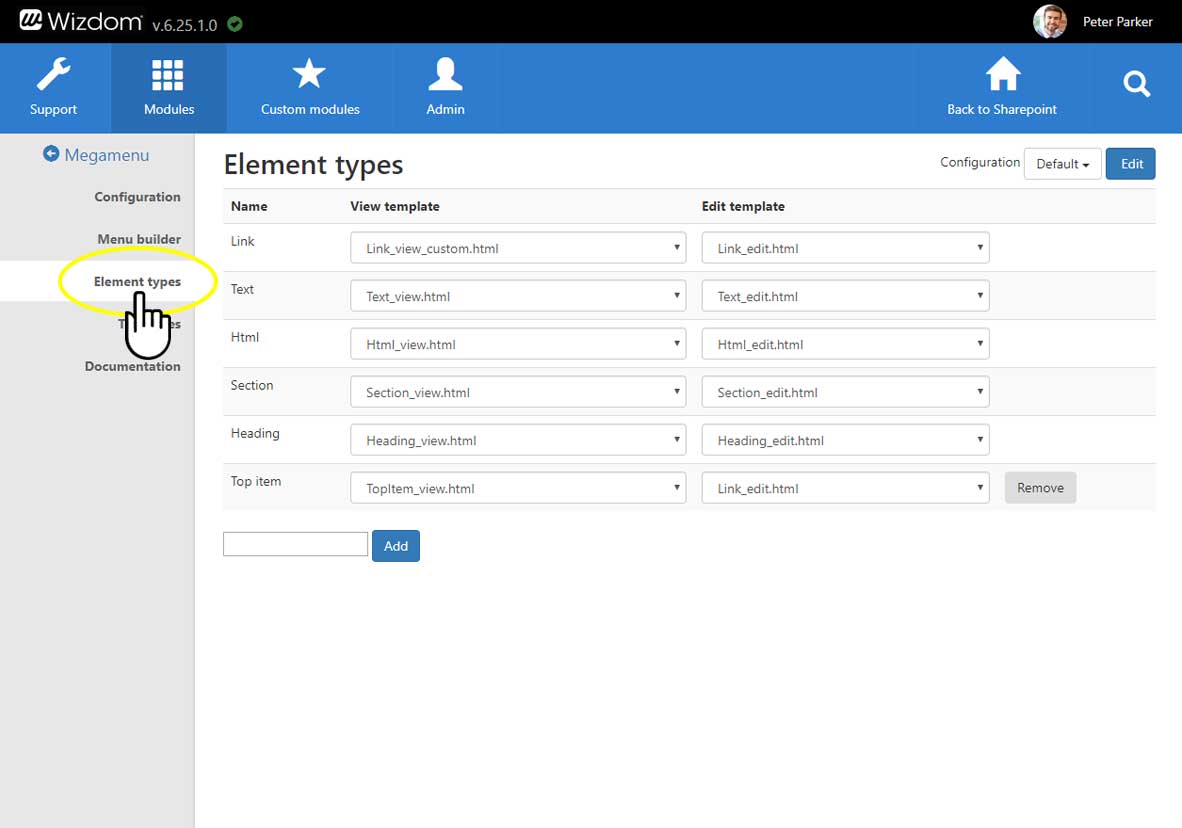Click the Megamenu back arrow icon
Screen dimensions: 1182x828
[x=51, y=154]
